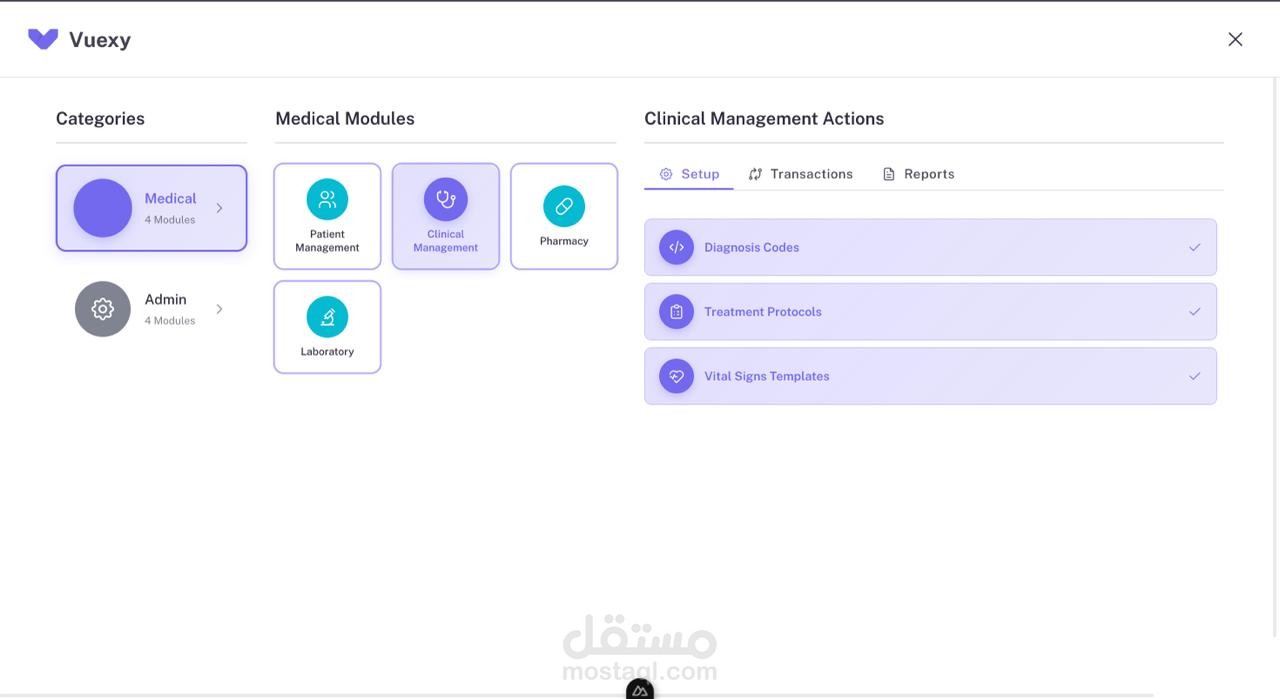Toggle the Treatment Protocols checkmark
The image size is (1280, 699).
[x=1194, y=312]
